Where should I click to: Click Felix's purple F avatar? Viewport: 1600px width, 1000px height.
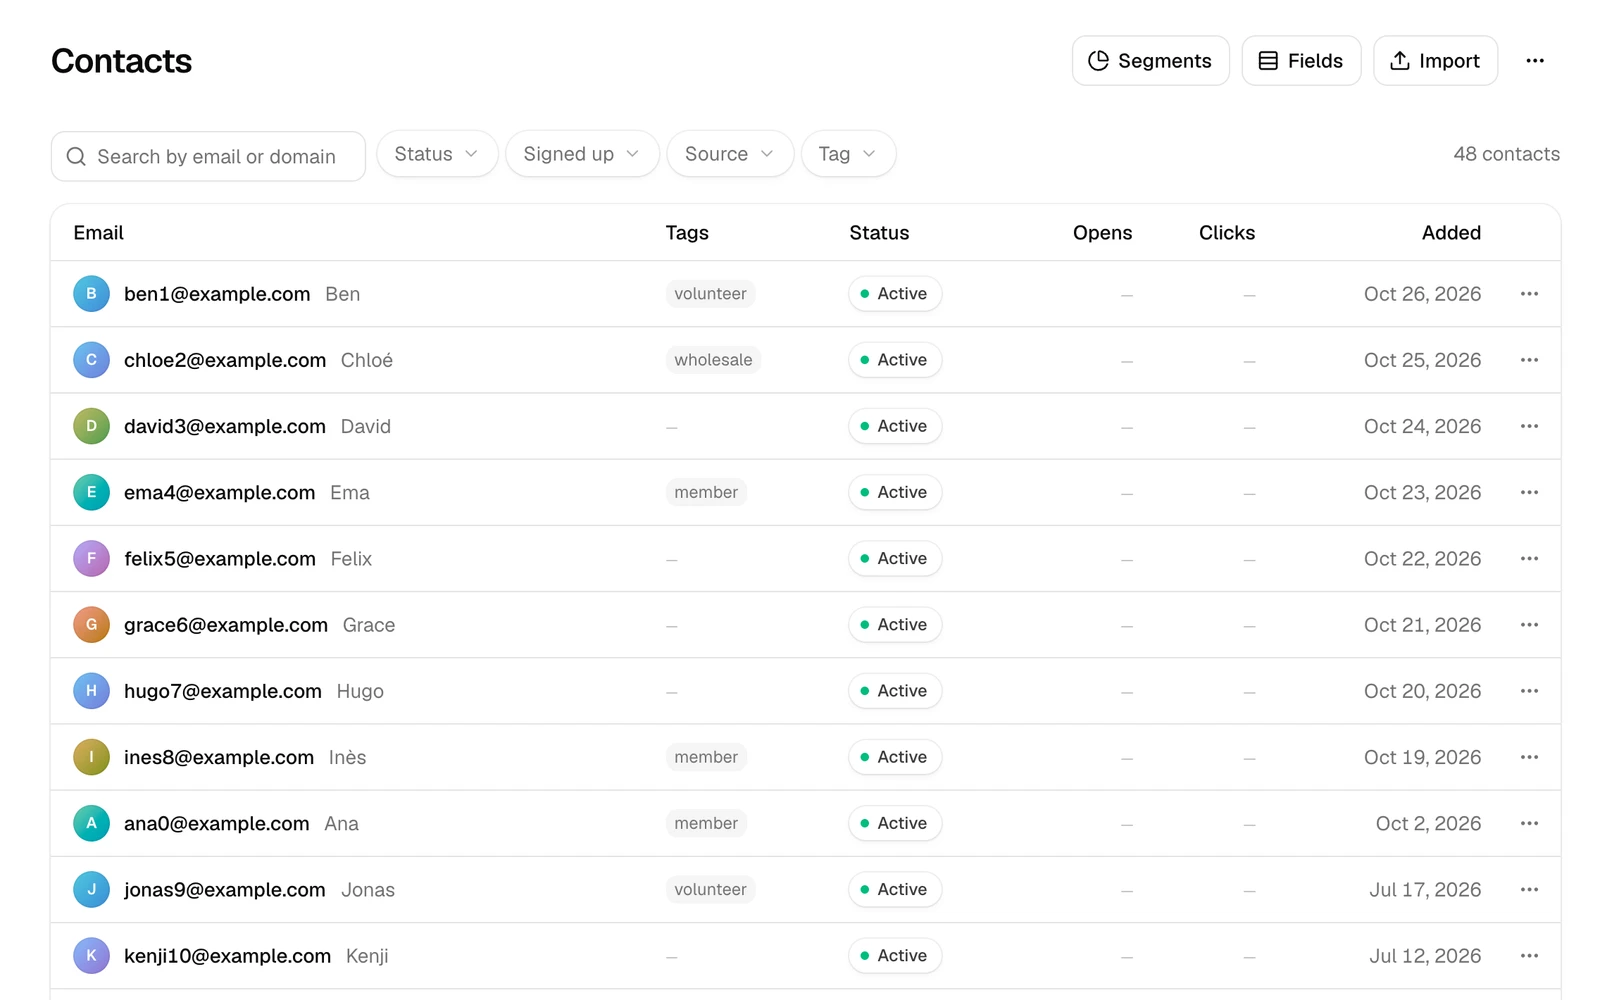(x=91, y=558)
